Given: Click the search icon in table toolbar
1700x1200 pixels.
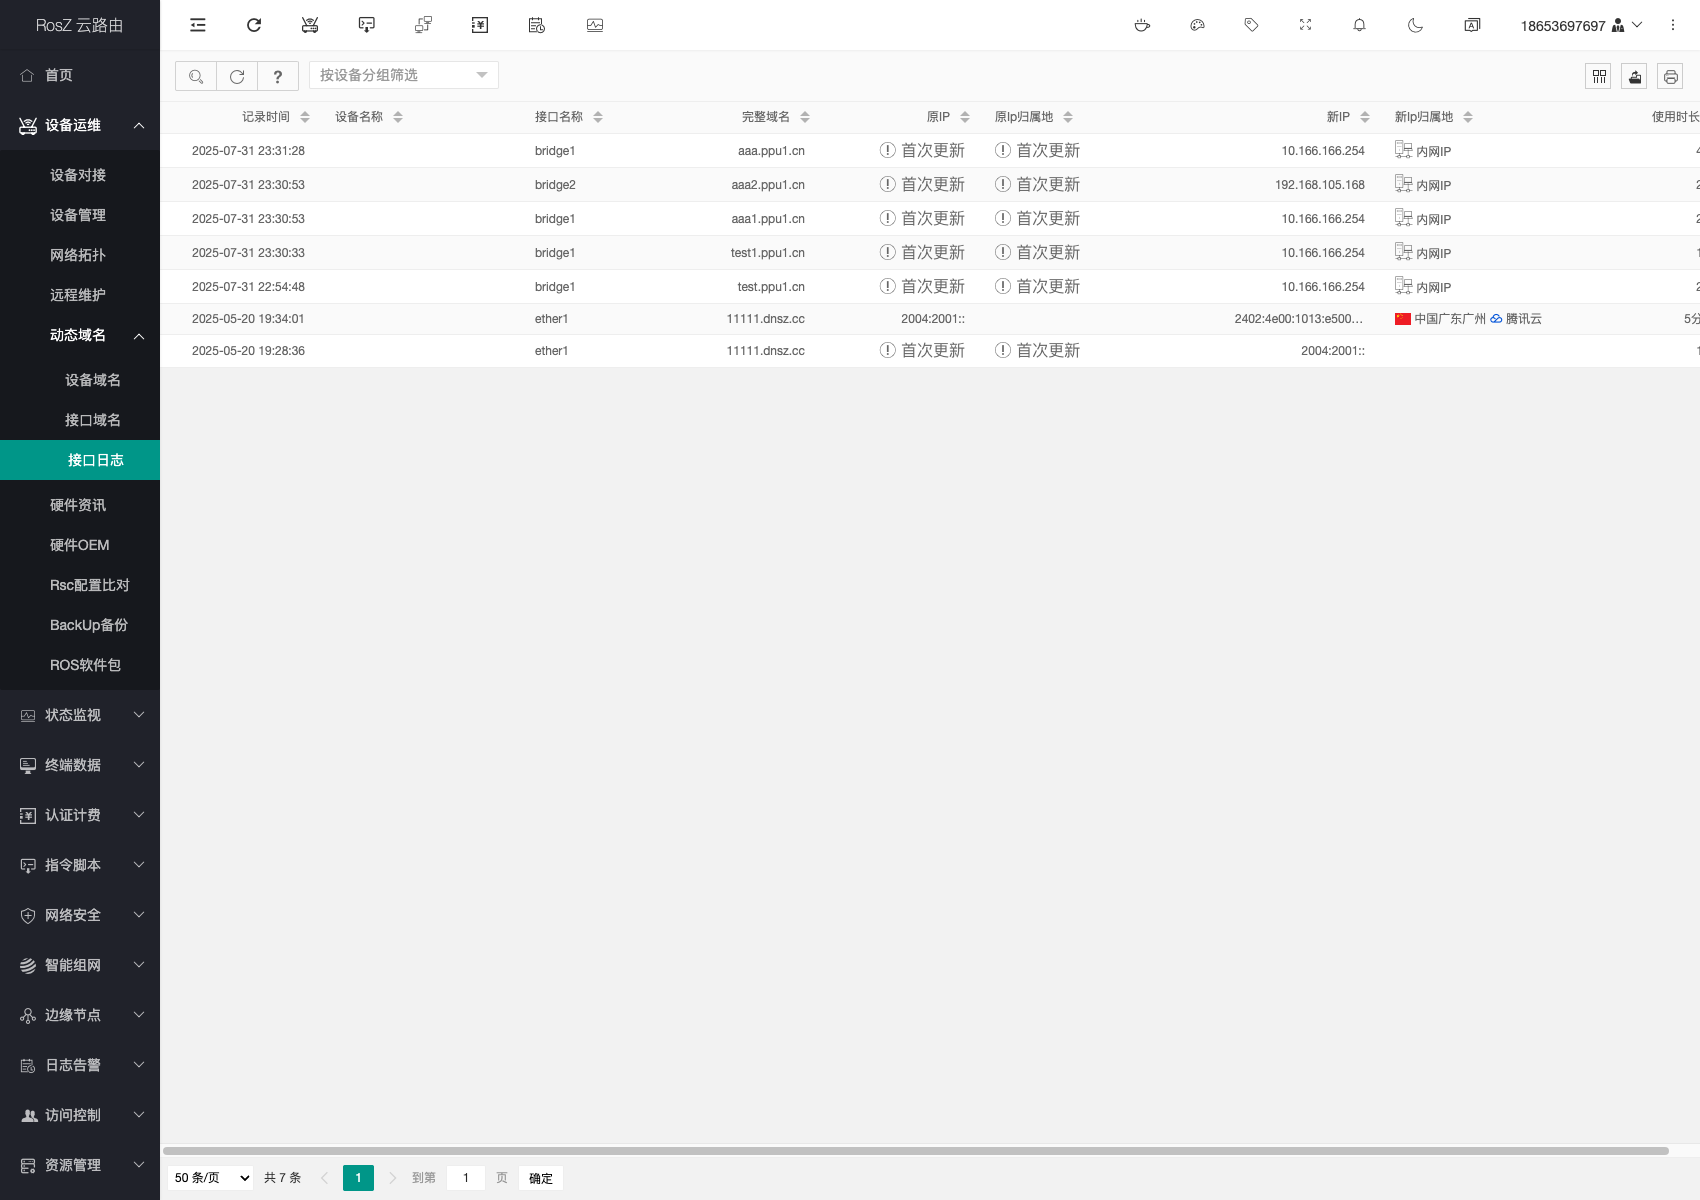Looking at the screenshot, I should coord(196,76).
